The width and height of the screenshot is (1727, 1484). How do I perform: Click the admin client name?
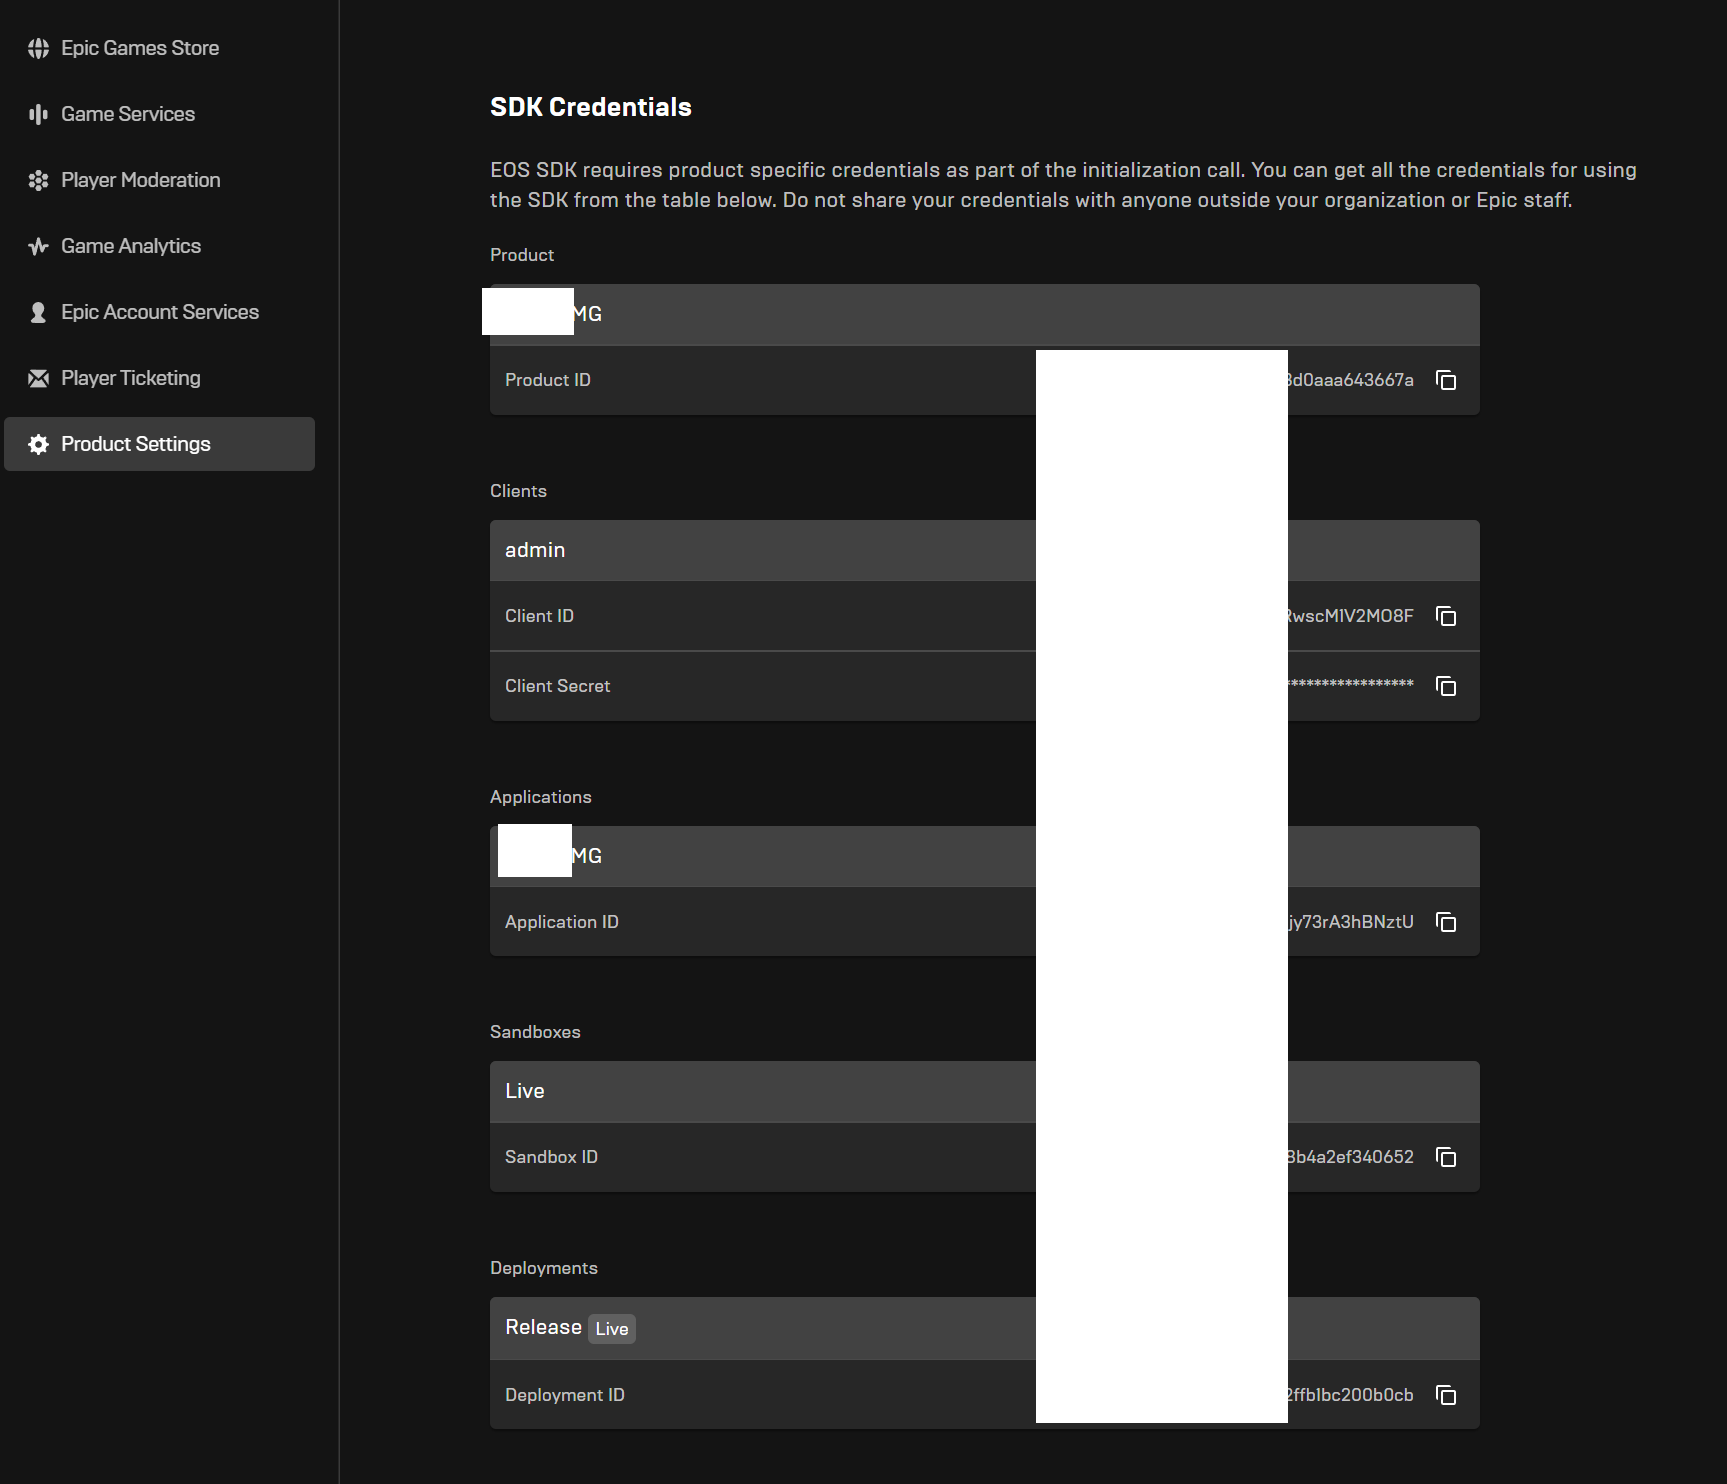pos(535,550)
